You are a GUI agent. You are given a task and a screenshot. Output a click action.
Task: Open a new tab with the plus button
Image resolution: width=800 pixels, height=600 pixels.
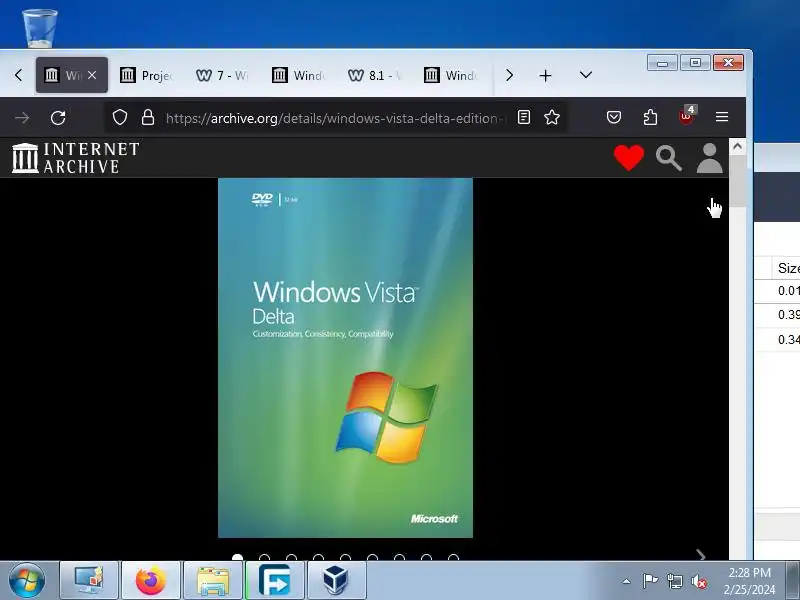point(545,76)
